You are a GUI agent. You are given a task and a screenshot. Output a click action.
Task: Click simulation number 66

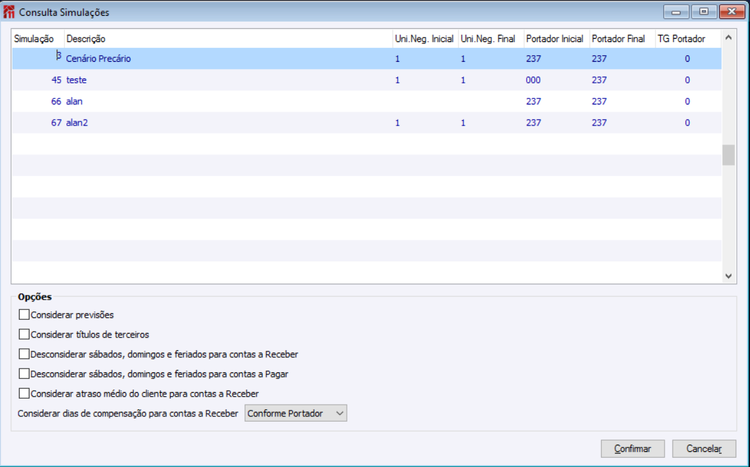56,101
